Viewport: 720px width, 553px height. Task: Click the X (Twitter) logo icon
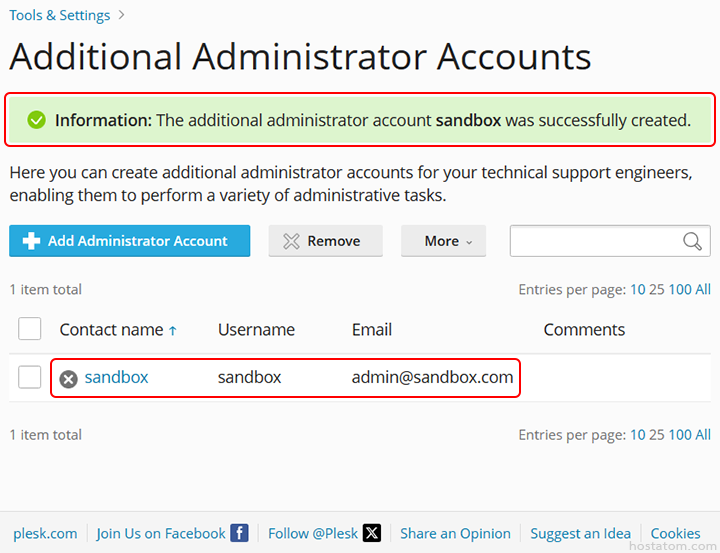pyautogui.click(x=372, y=533)
